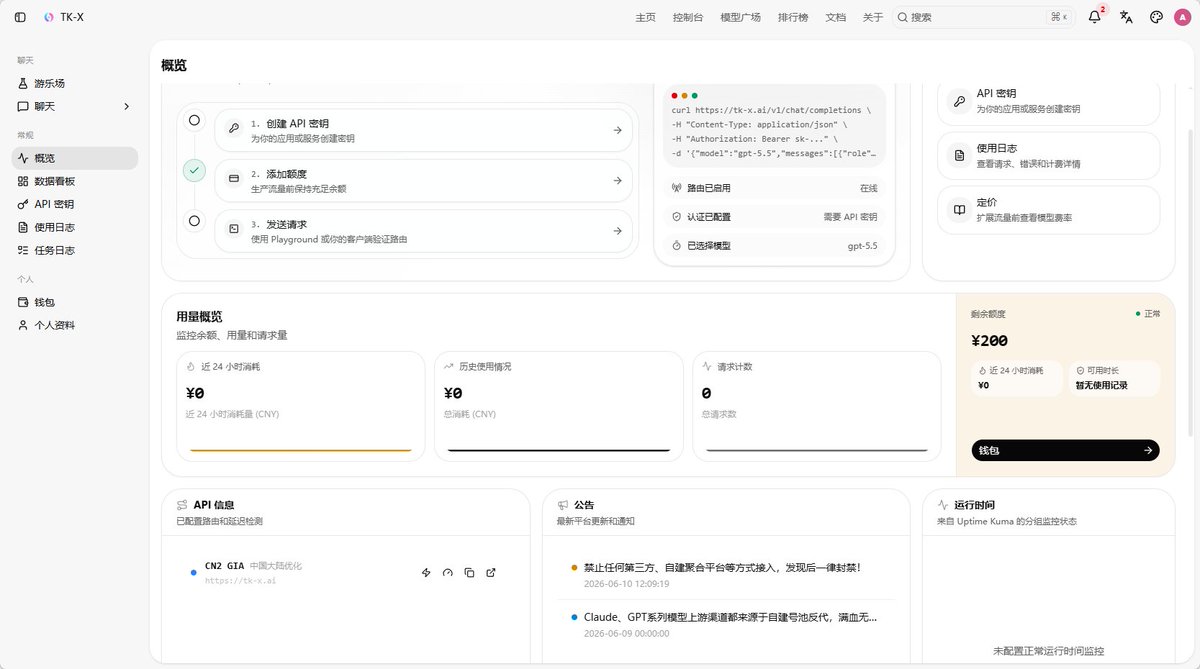Image resolution: width=1200 pixels, height=669 pixels.
Task: Open 文档 in top navigation
Action: (x=835, y=17)
